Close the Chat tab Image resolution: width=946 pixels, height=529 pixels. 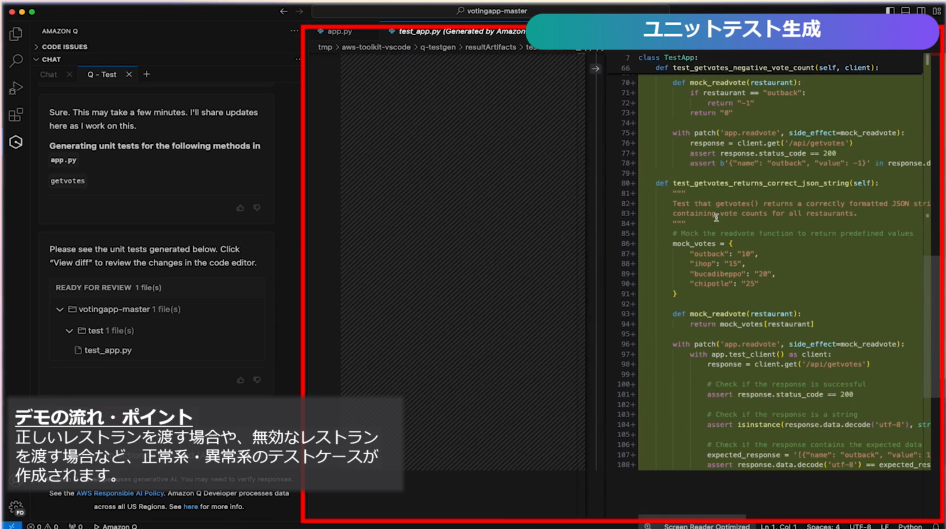69,74
